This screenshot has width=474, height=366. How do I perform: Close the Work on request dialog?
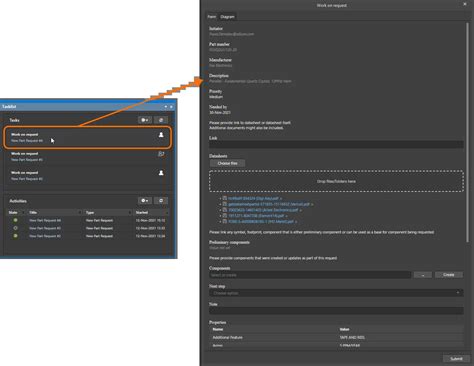pos(465,4)
